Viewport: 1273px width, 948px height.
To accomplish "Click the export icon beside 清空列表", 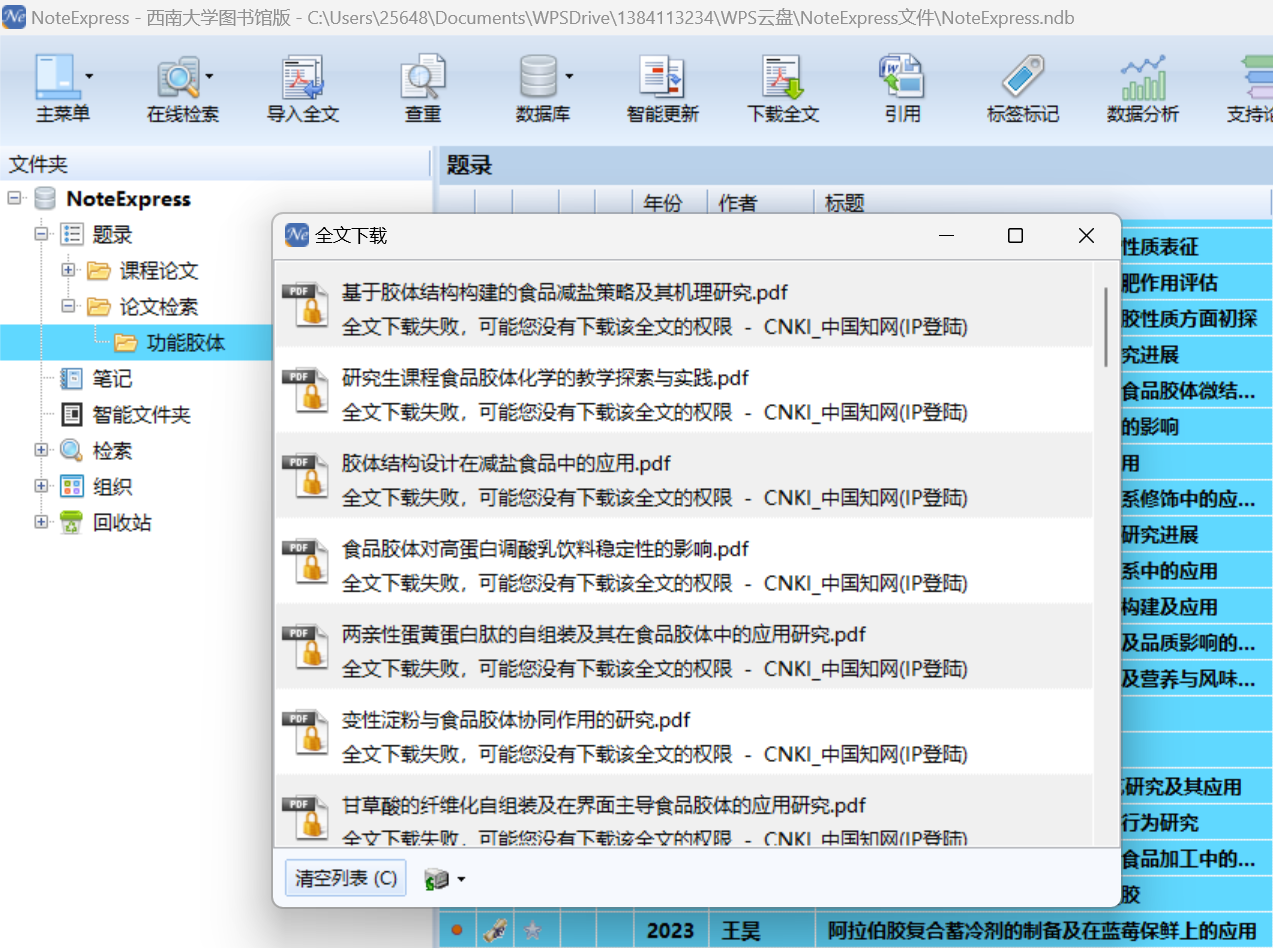I will coord(436,880).
